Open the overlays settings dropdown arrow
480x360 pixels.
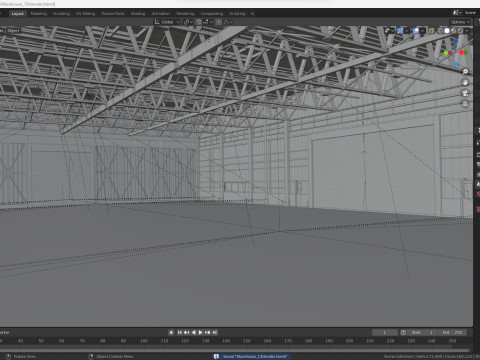click(x=422, y=31)
